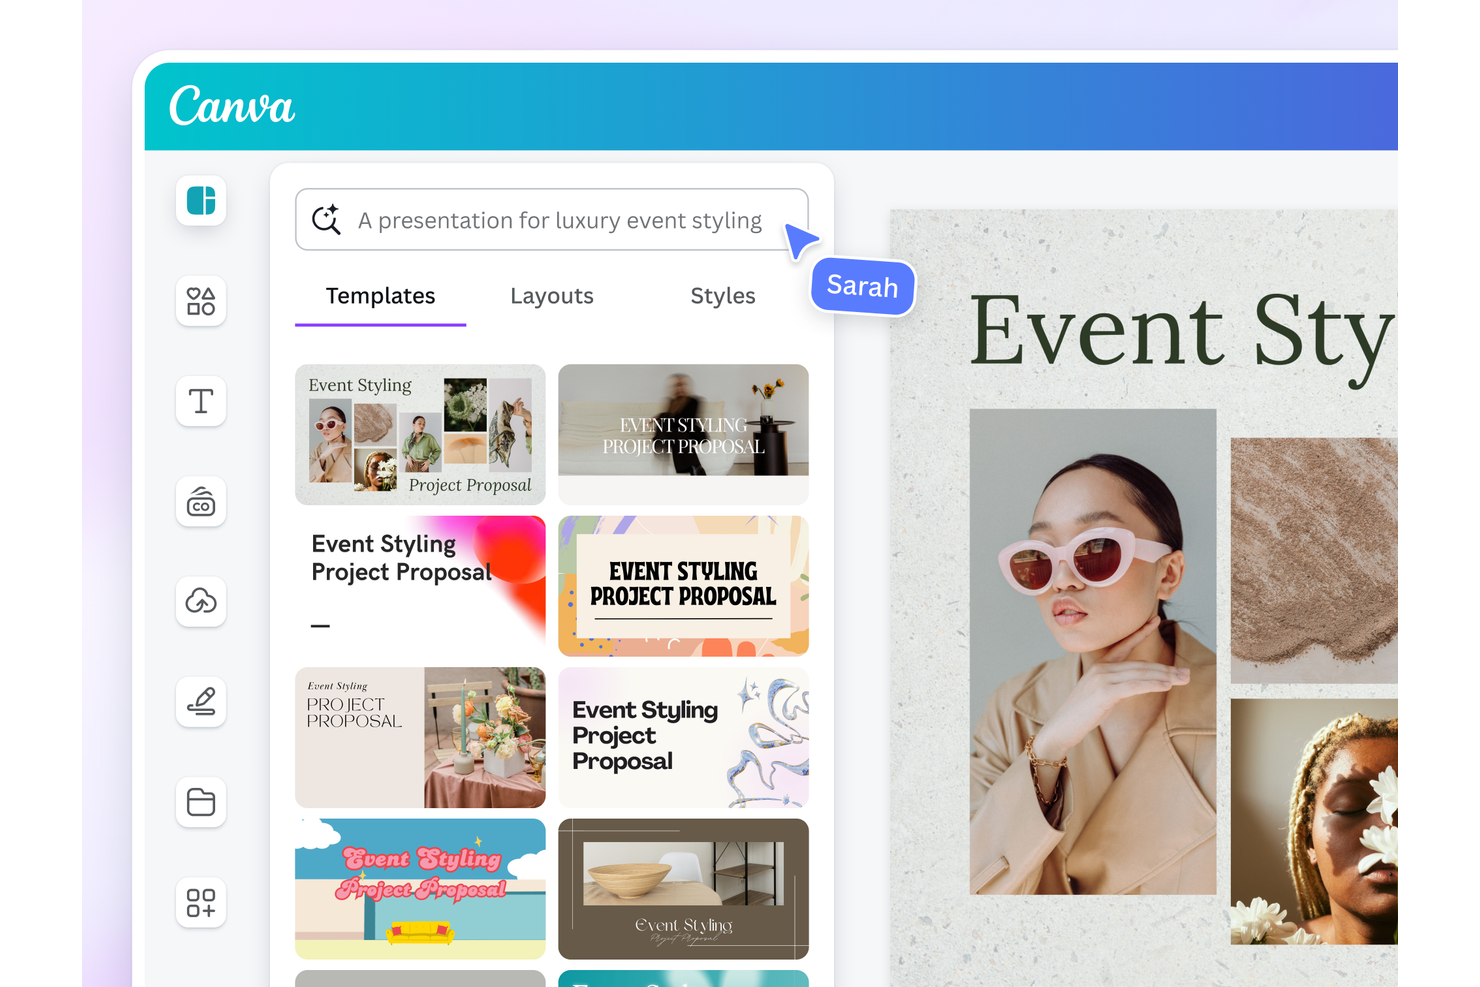The height and width of the screenshot is (987, 1480).
Task: Switch to the Layouts tab
Action: click(552, 296)
